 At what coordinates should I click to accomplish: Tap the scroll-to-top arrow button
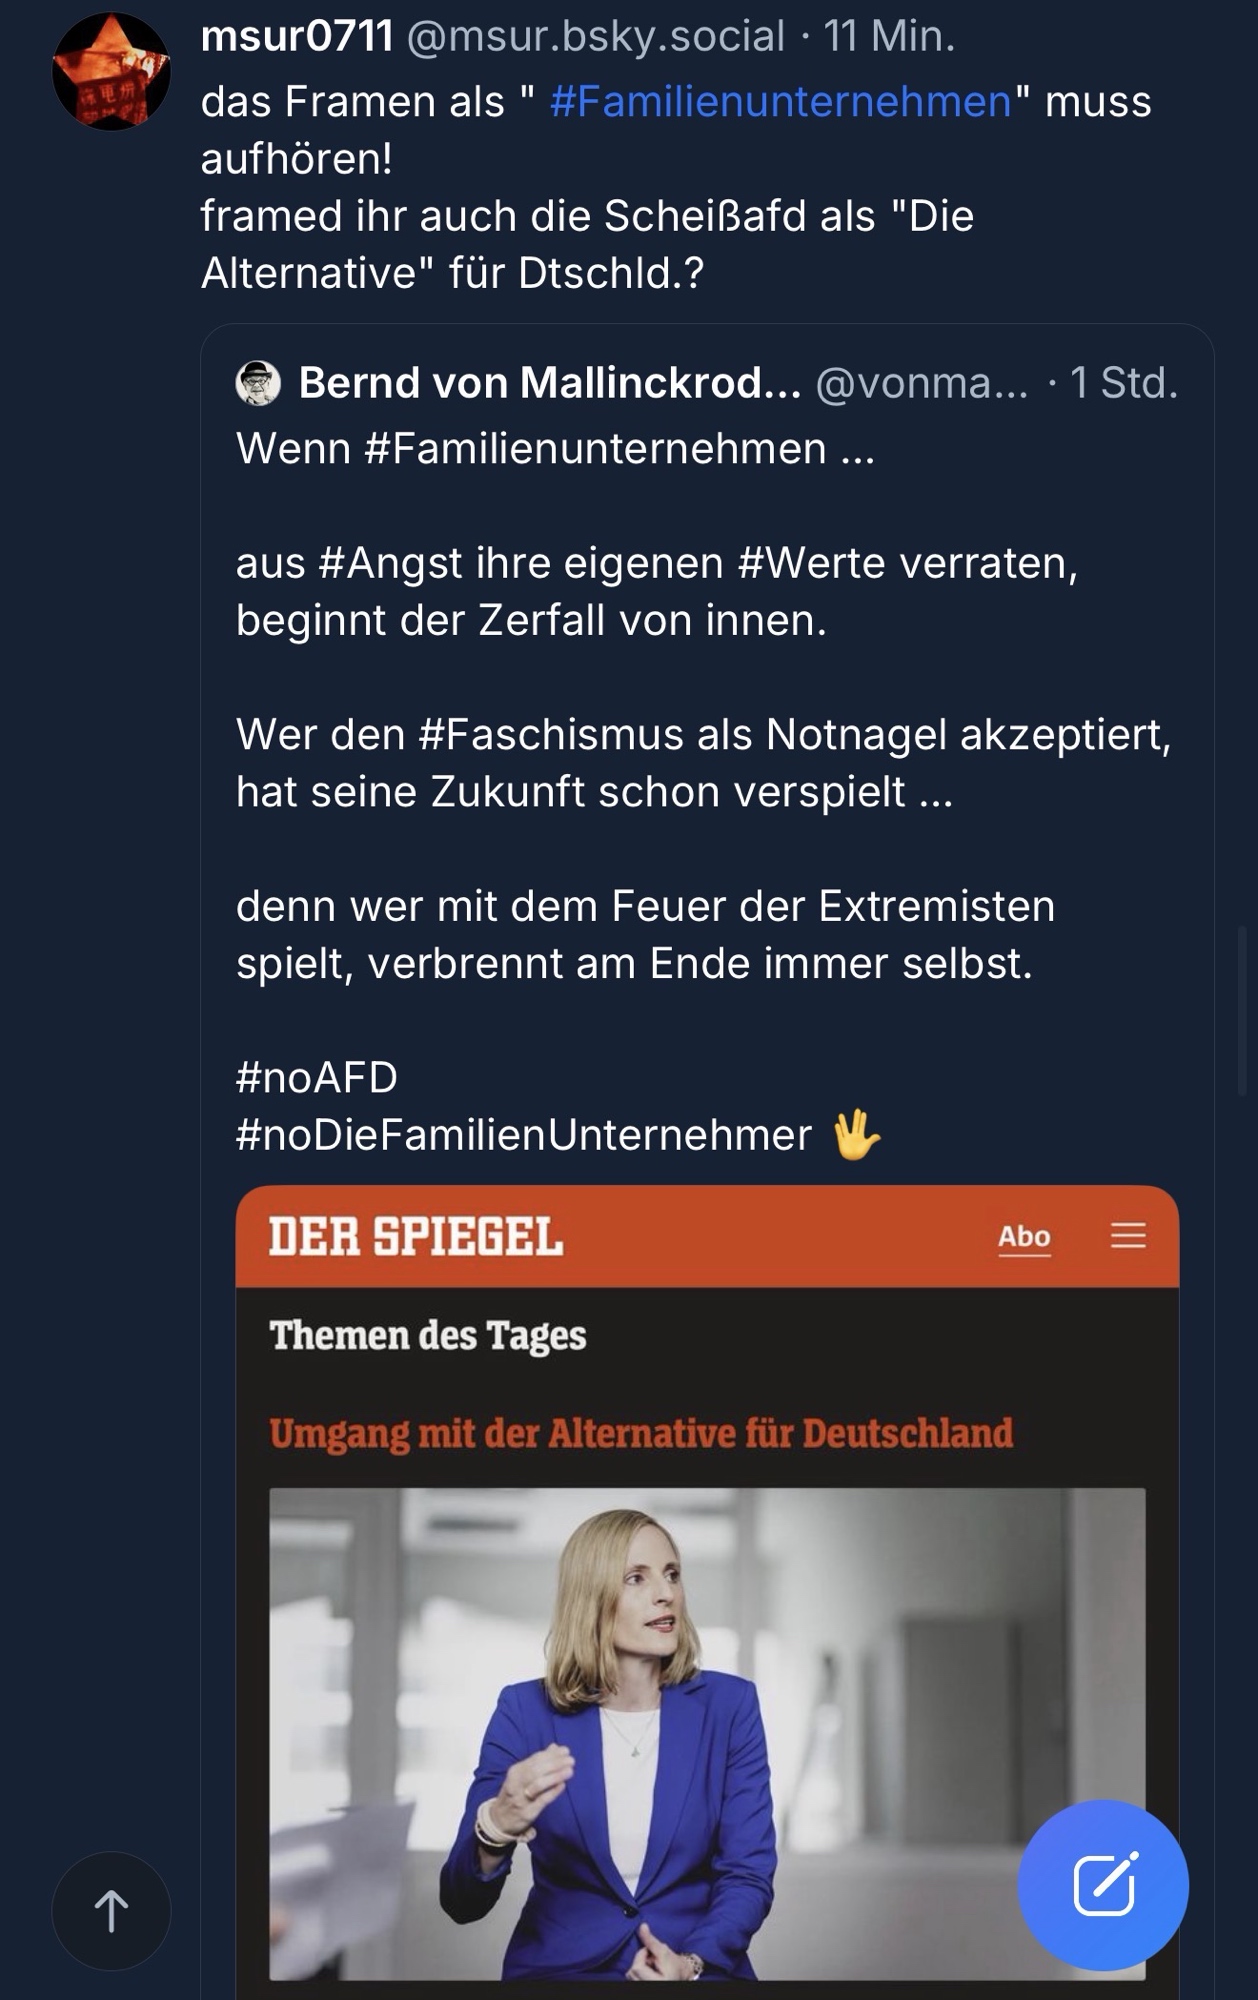point(111,1911)
